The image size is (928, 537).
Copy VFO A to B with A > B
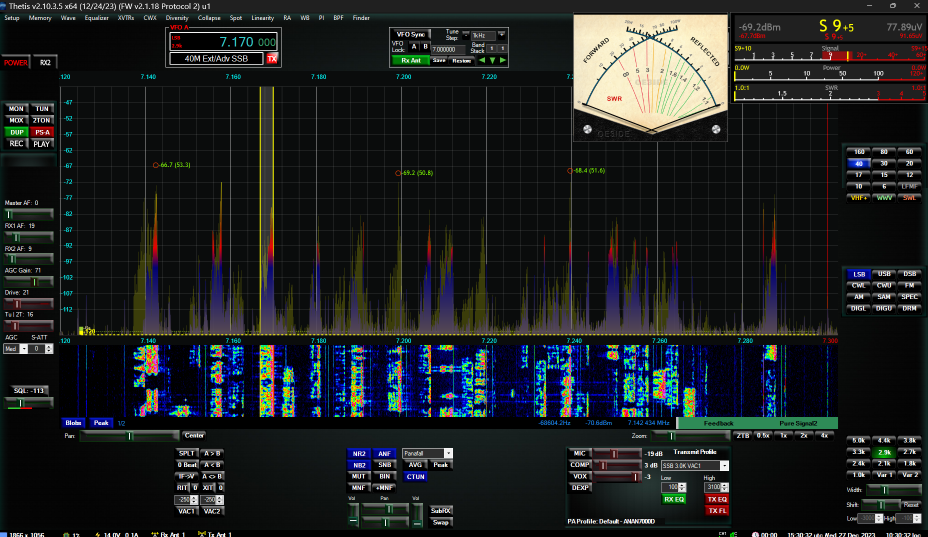click(212, 454)
